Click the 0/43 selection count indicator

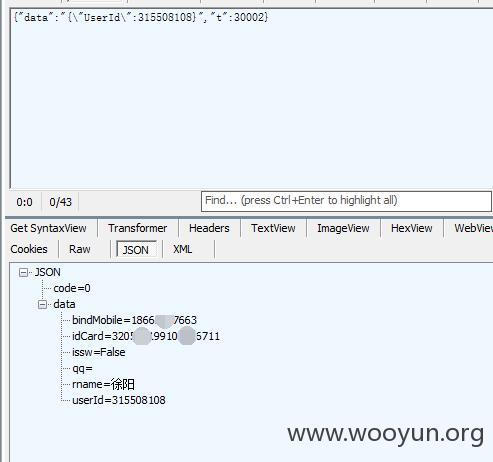pos(60,202)
